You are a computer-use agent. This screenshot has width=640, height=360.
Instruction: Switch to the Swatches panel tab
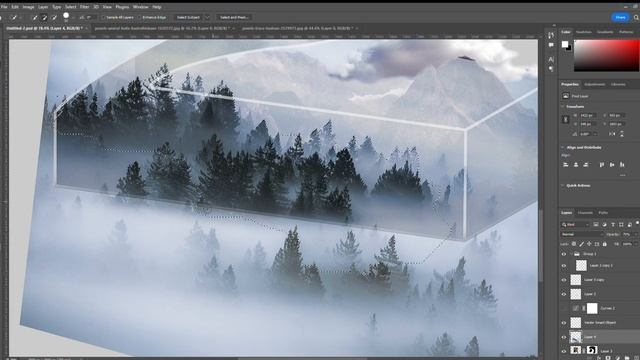[x=584, y=32]
